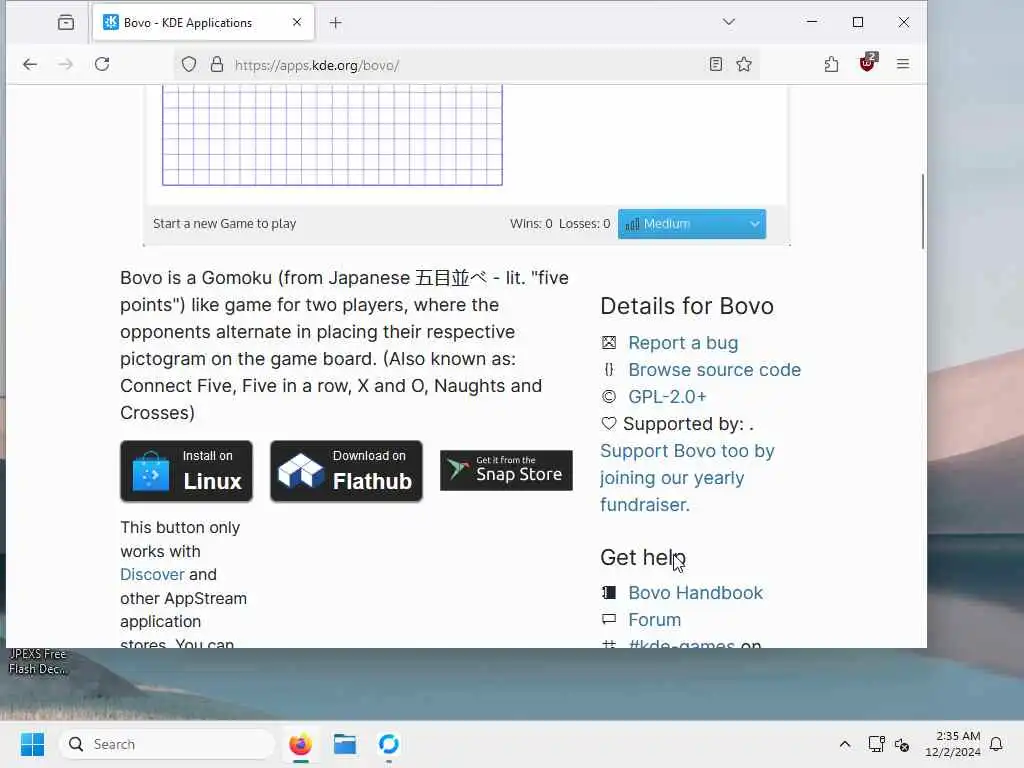Select the Bovo - KDE Applications tab
The image size is (1024, 768).
203,23
